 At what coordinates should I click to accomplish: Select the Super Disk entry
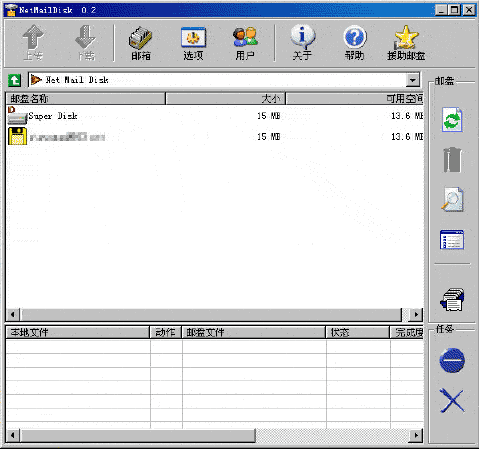point(53,116)
